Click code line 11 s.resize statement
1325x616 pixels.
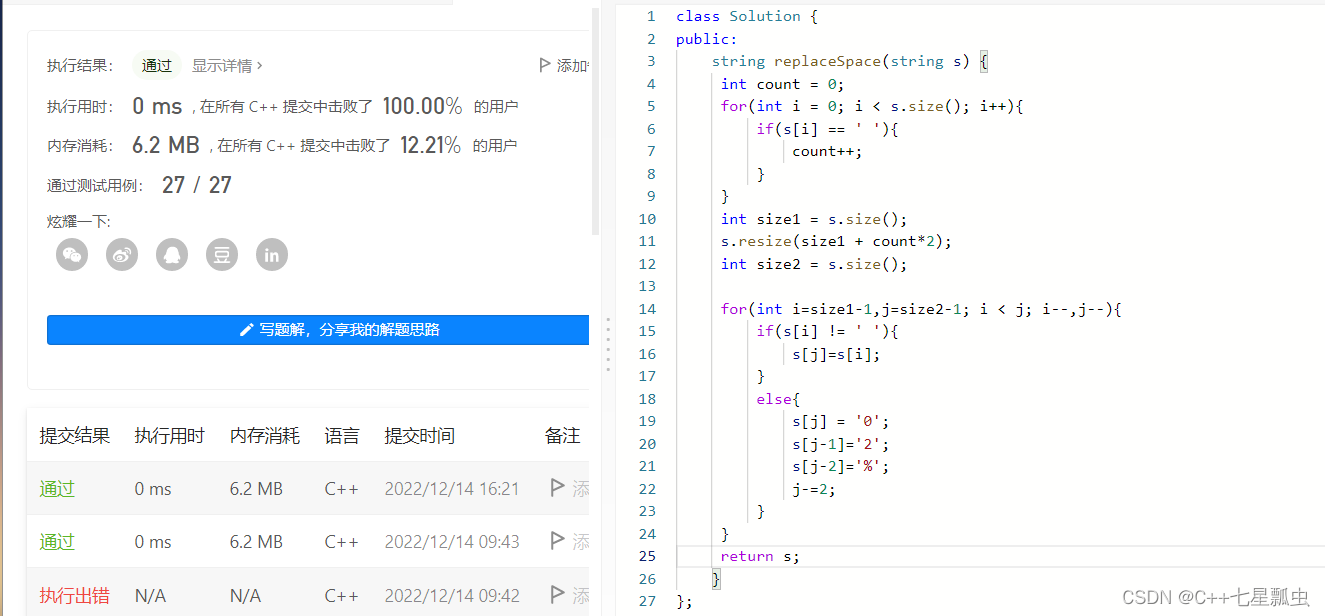tap(836, 241)
